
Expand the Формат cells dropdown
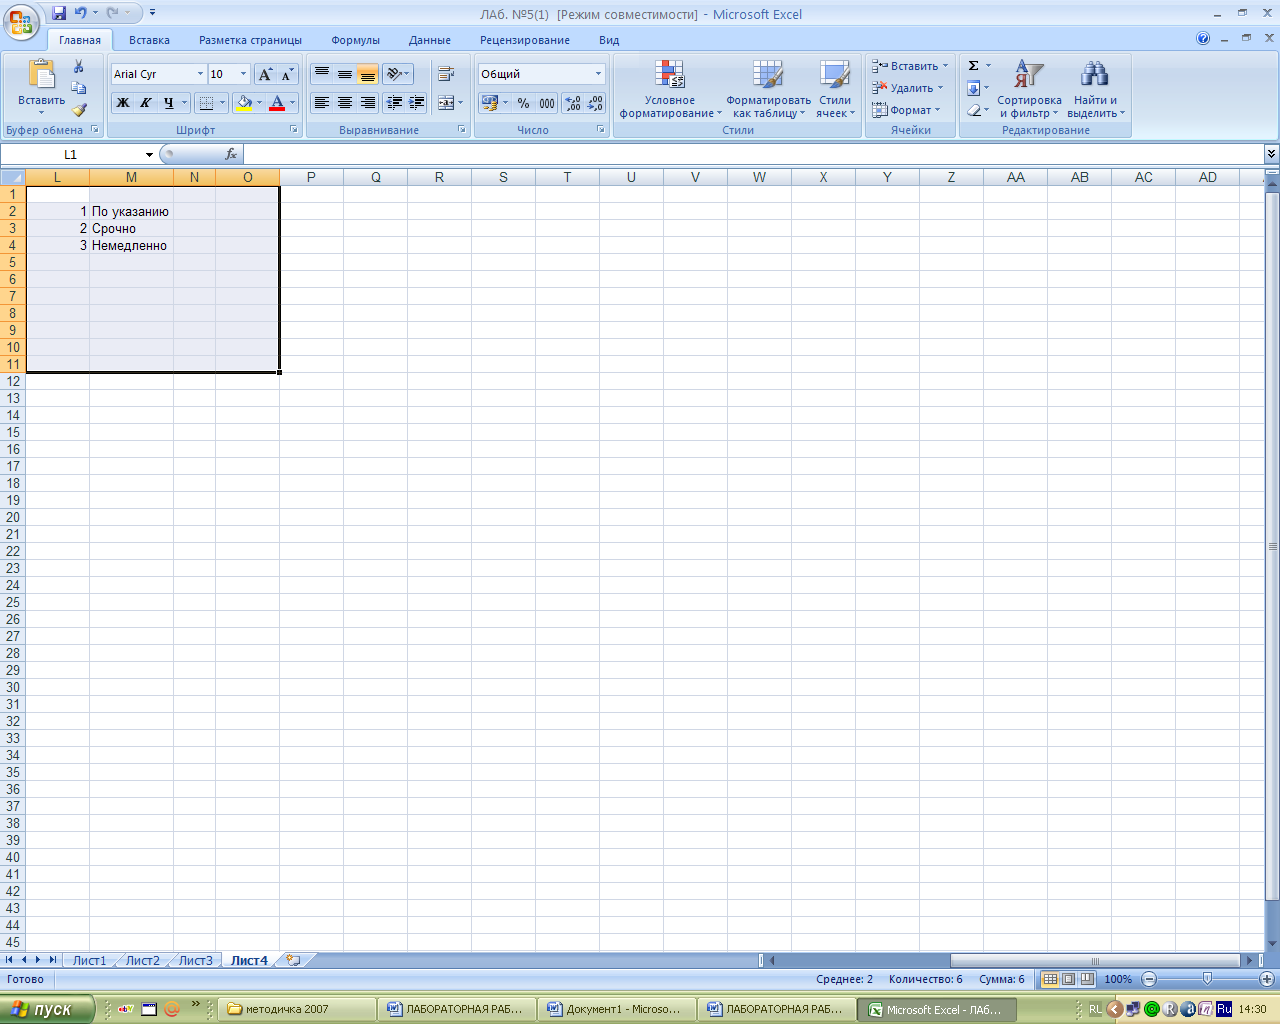(937, 110)
